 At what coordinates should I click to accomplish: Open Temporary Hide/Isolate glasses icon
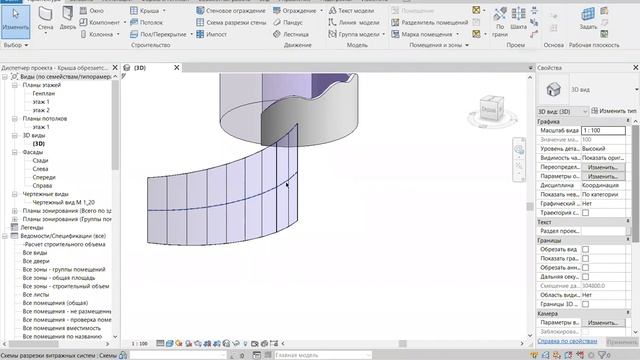[x=236, y=344]
